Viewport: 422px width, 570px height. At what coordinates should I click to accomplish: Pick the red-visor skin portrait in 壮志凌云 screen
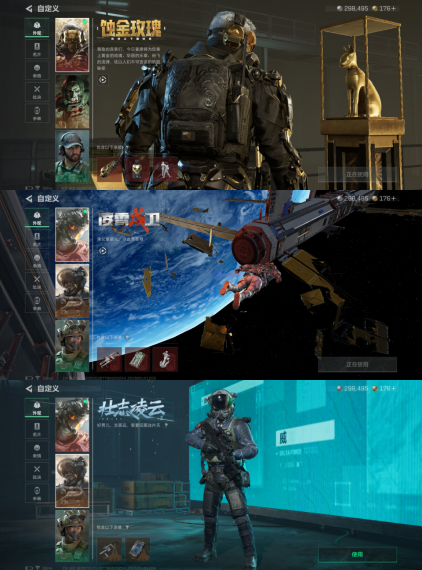[72, 425]
